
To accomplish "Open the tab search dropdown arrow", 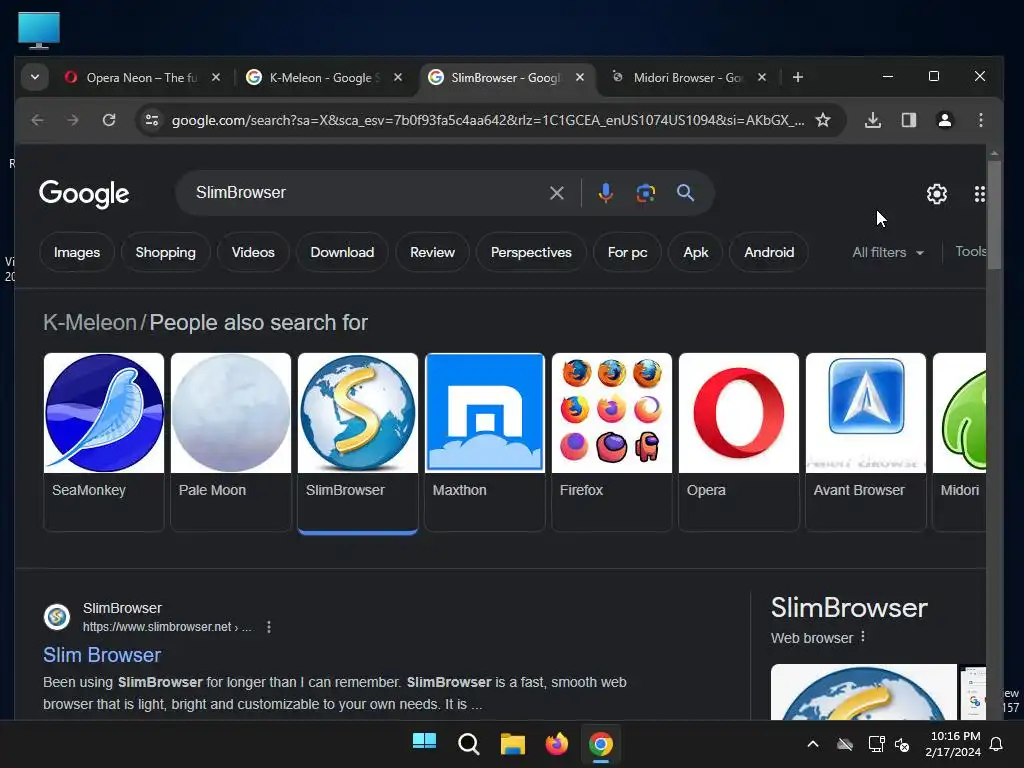I will tap(35, 77).
